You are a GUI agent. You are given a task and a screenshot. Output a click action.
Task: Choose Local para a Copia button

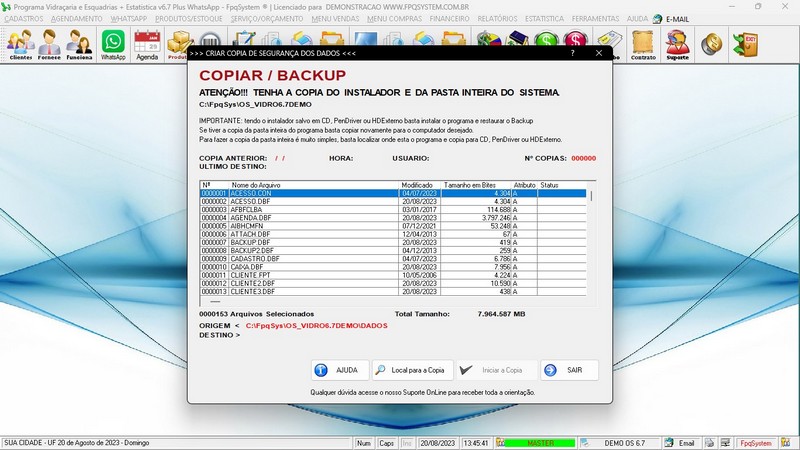pyautogui.click(x=413, y=370)
